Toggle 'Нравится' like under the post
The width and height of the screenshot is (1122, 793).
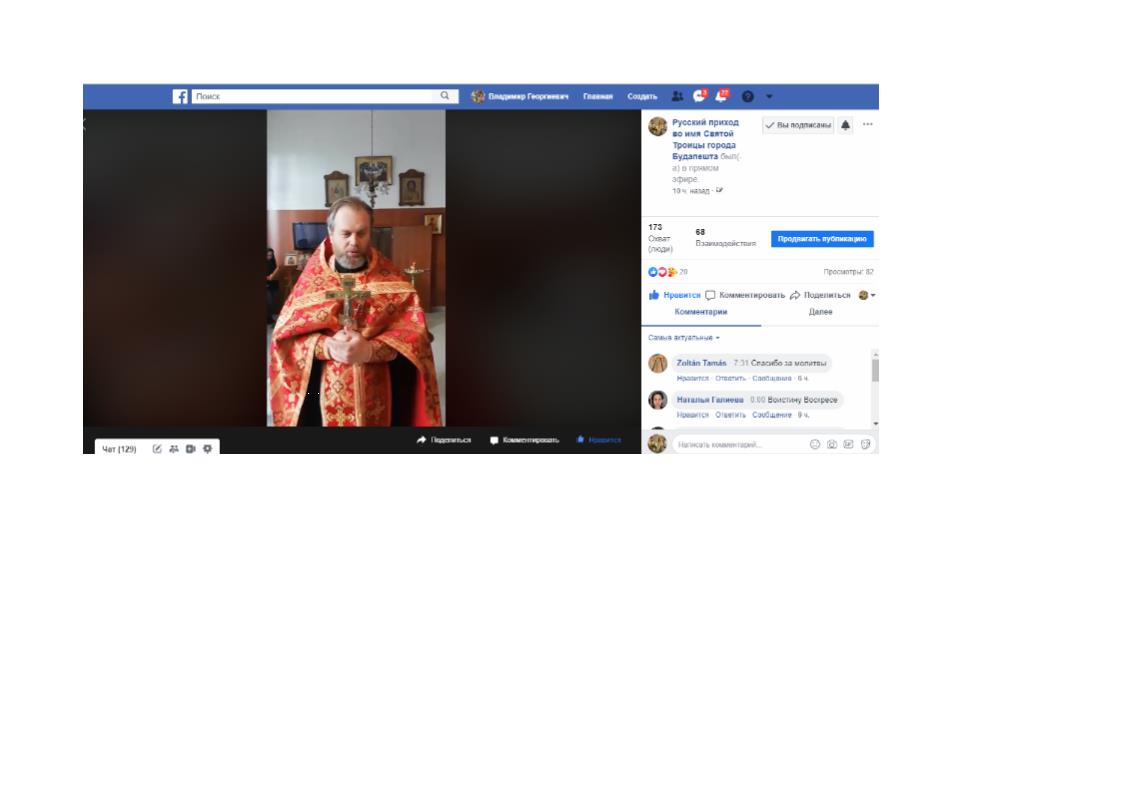(x=675, y=295)
